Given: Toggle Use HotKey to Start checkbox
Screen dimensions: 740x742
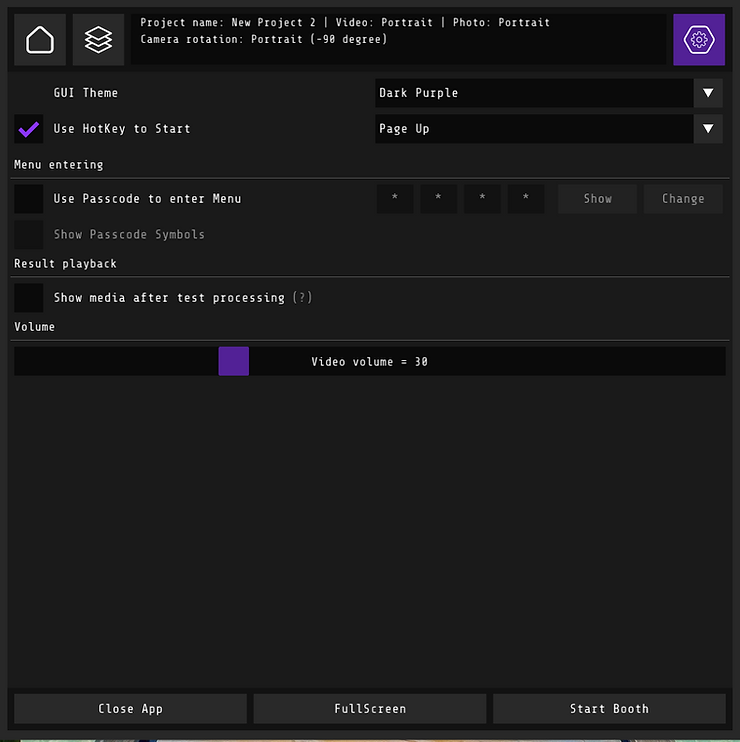Looking at the screenshot, I should coord(29,129).
